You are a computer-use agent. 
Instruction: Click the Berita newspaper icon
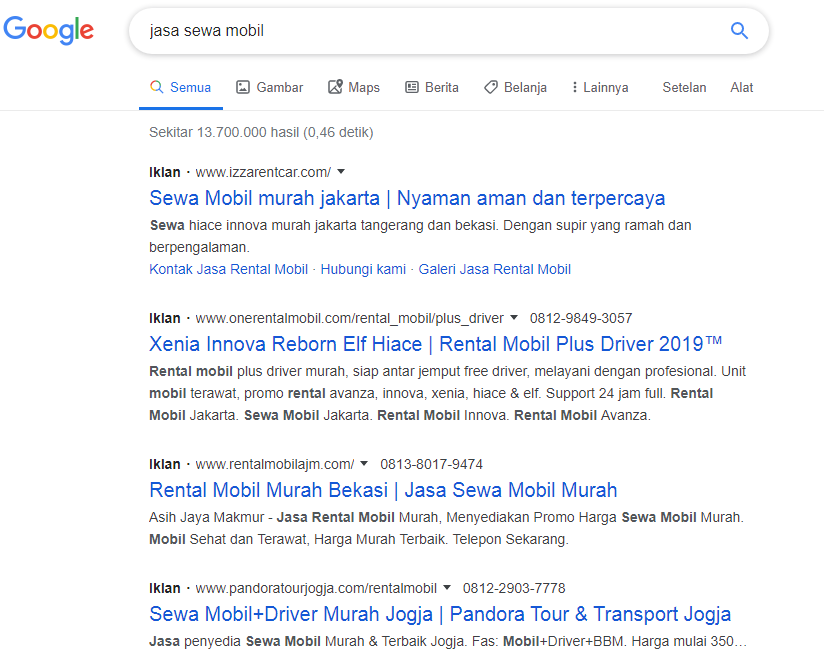(411, 87)
